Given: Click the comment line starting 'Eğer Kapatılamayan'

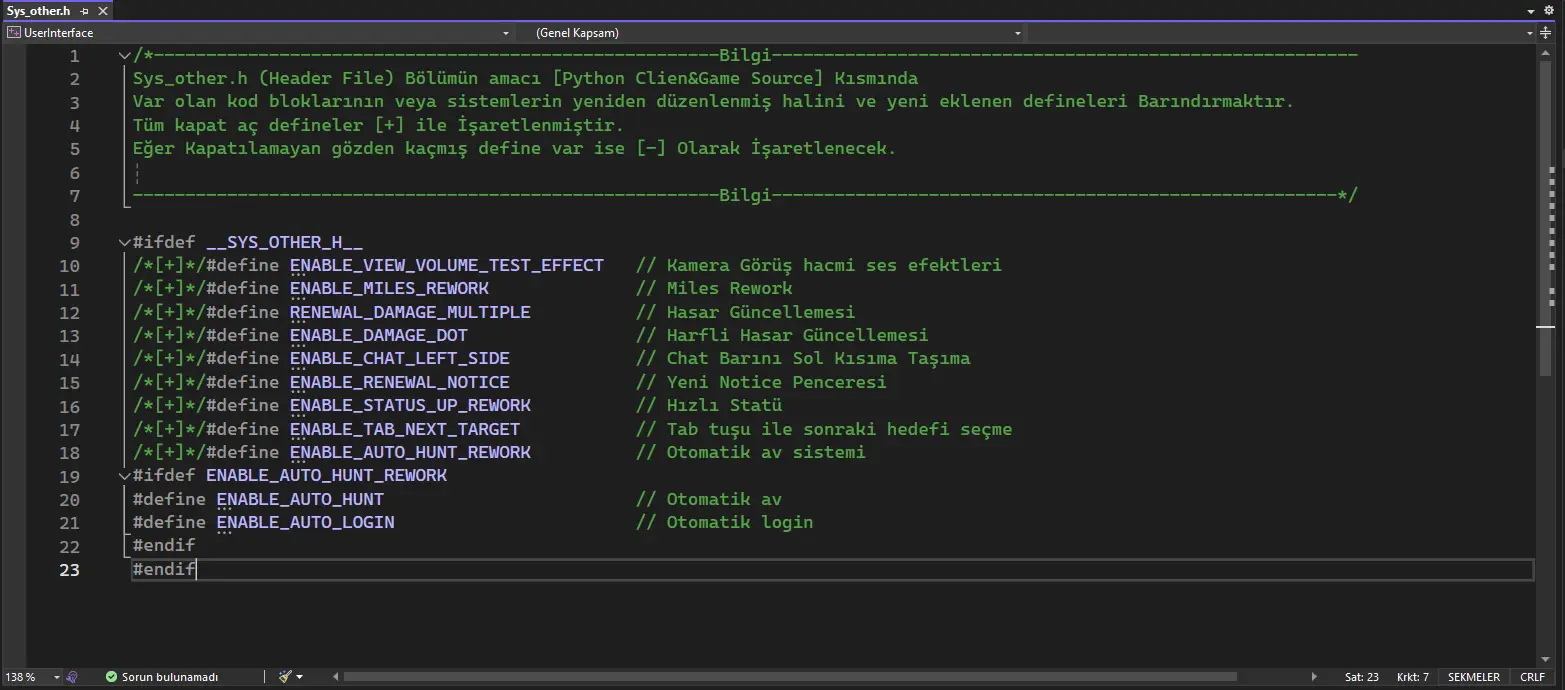Looking at the screenshot, I should point(514,149).
